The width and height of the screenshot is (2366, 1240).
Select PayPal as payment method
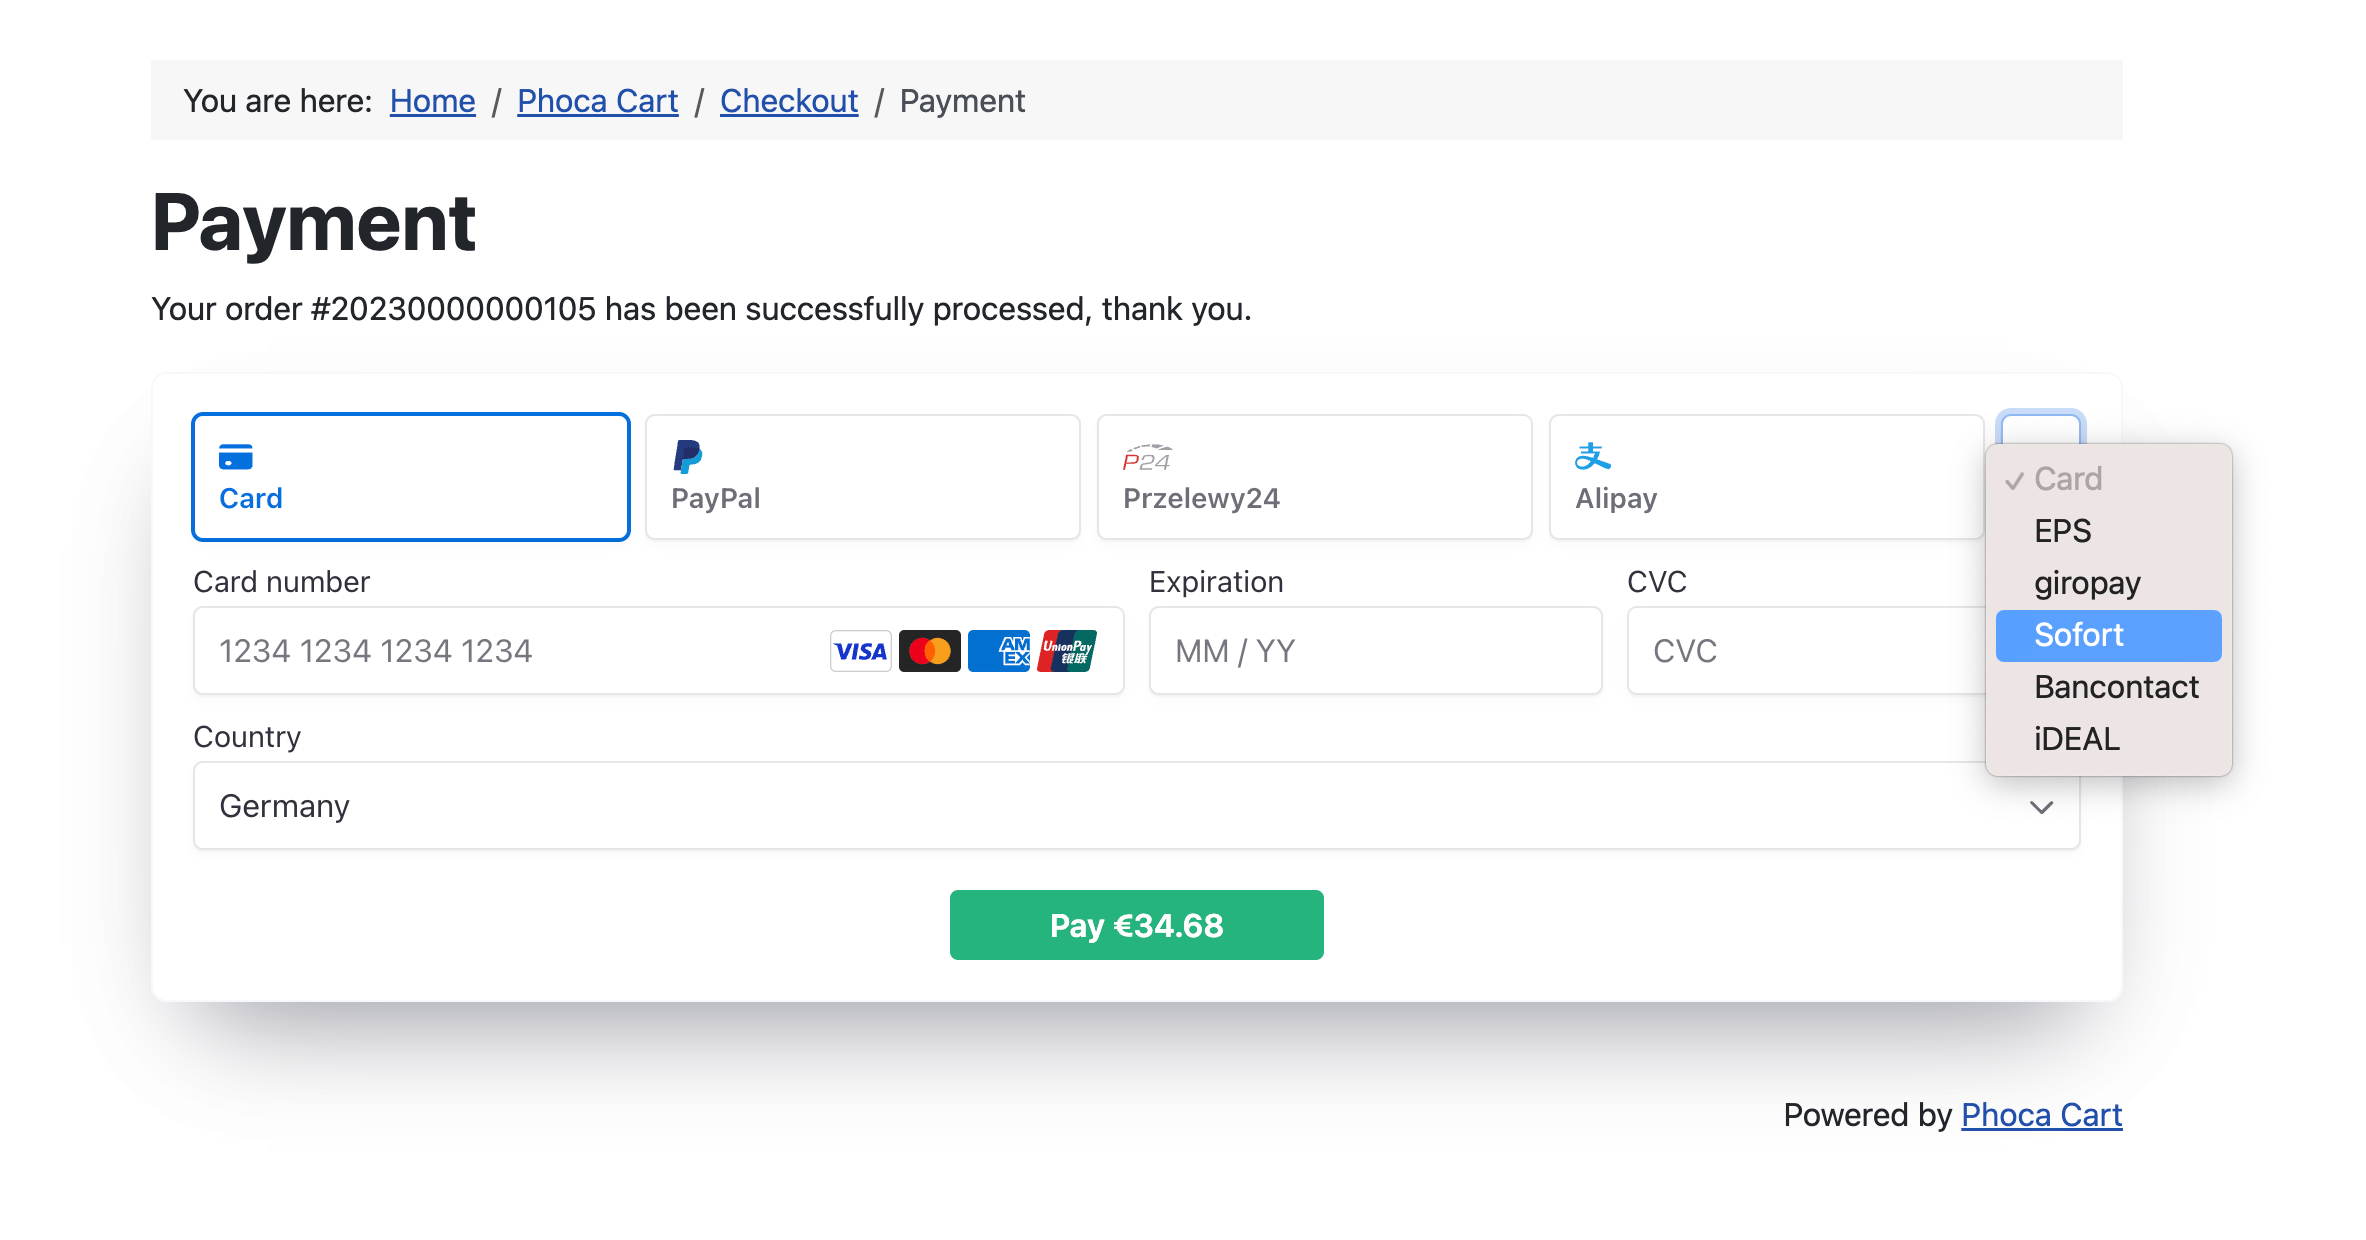[x=862, y=477]
